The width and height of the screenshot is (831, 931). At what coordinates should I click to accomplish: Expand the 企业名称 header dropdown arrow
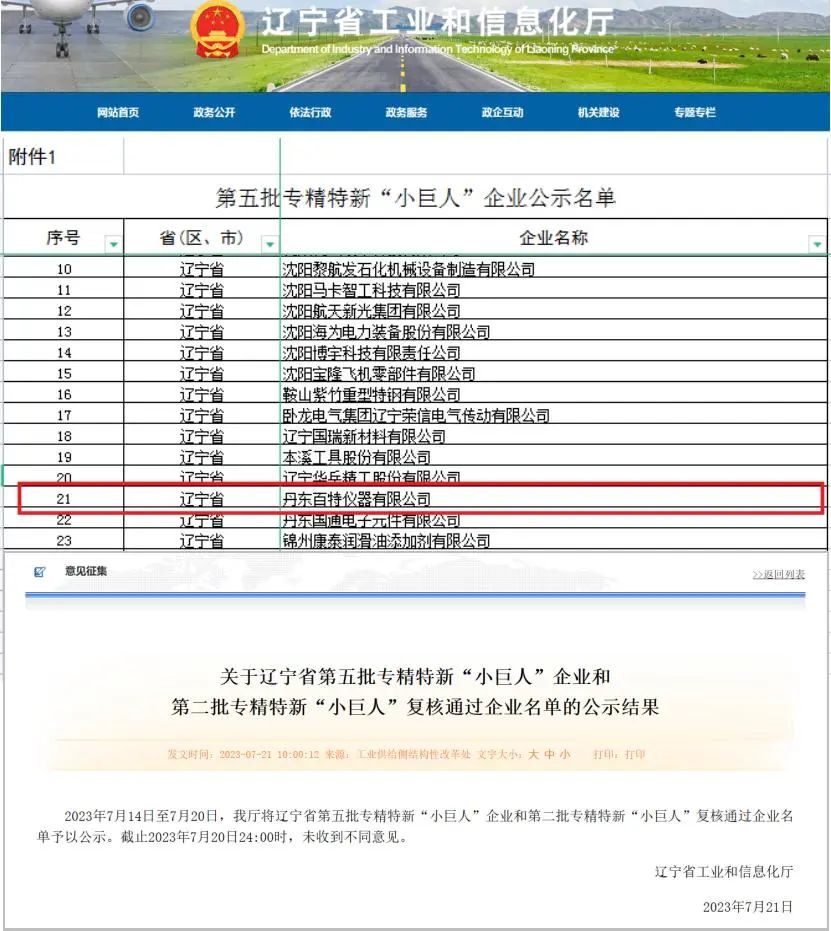click(817, 246)
